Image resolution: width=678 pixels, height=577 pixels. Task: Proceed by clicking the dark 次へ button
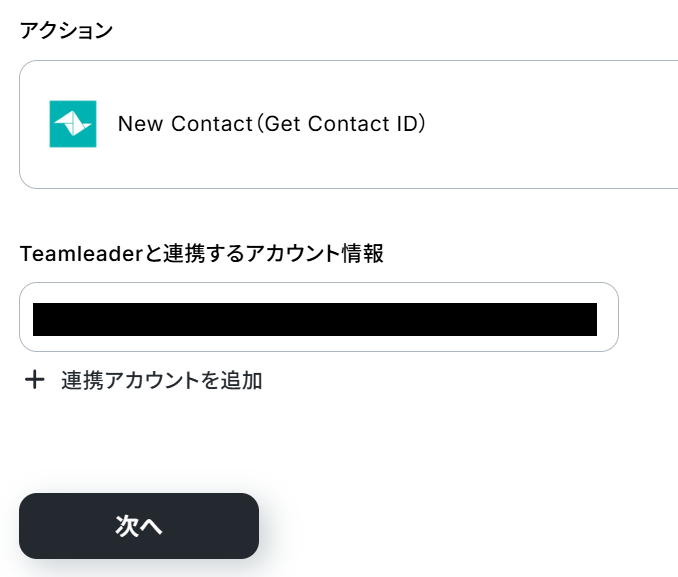click(139, 526)
